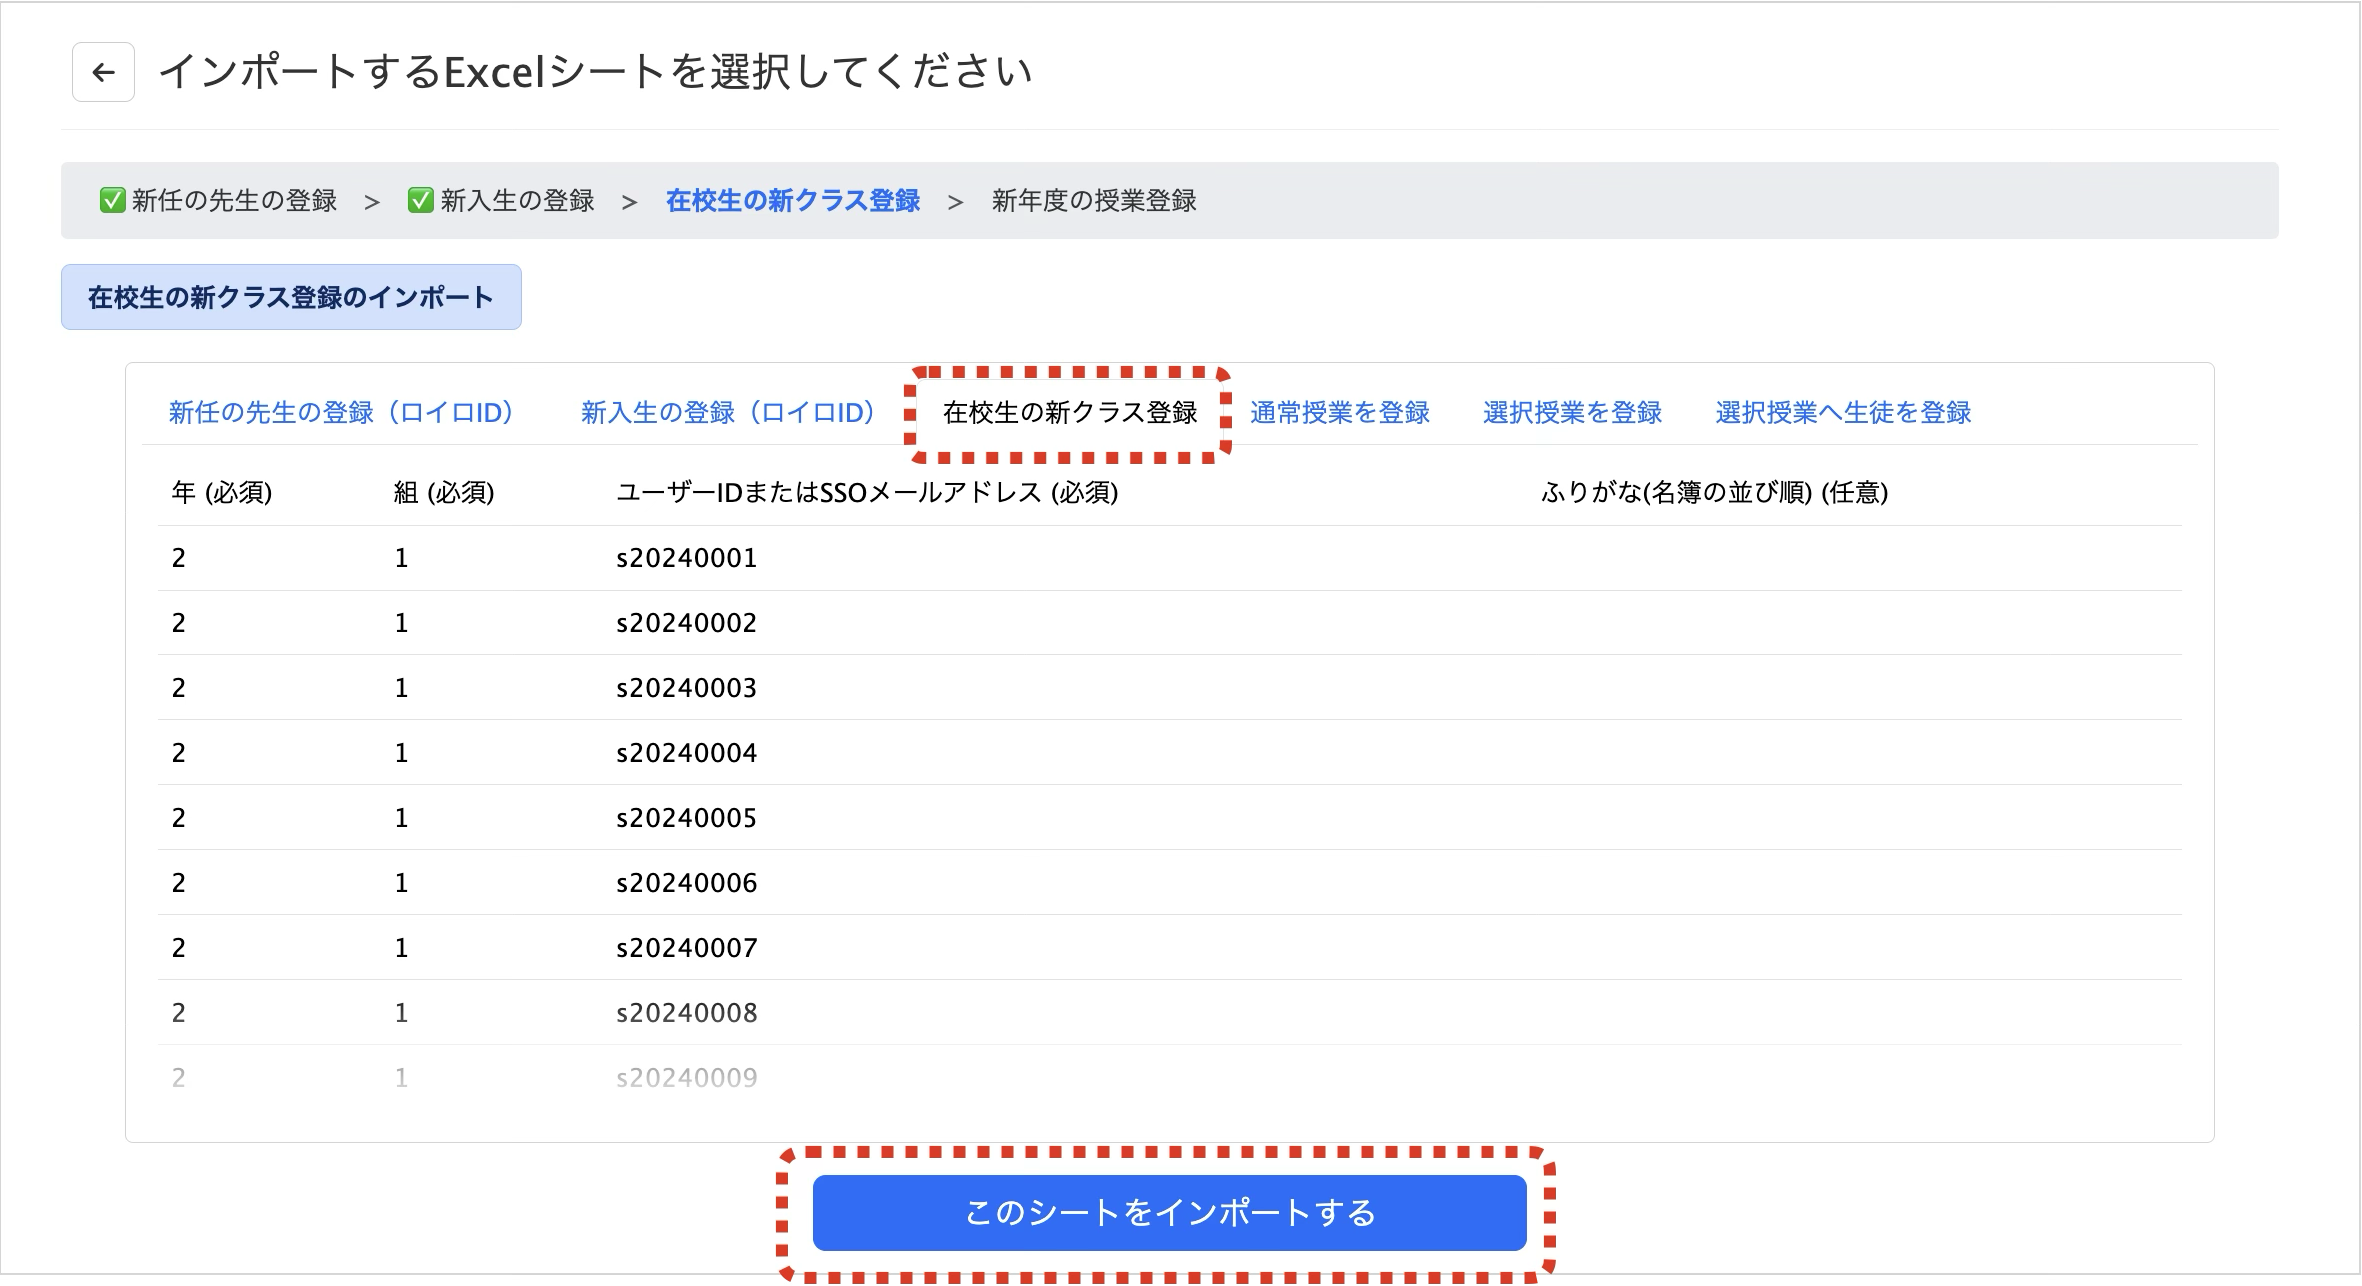Open 新任の先生の登録（ロイロID）sheet tab
The image size is (2362, 1286).
pyautogui.click(x=341, y=412)
